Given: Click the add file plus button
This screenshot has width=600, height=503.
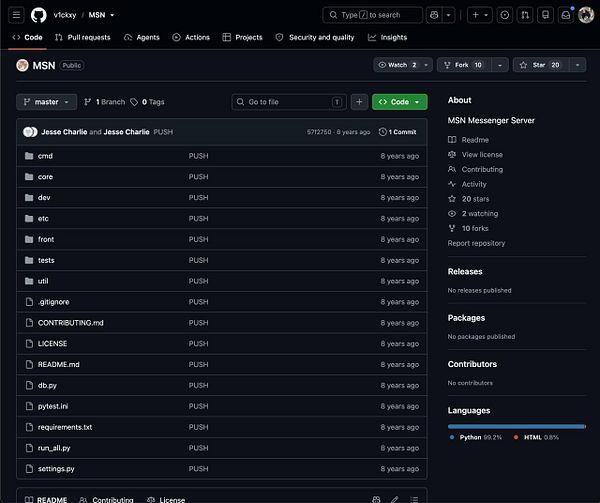Looking at the screenshot, I should point(359,102).
